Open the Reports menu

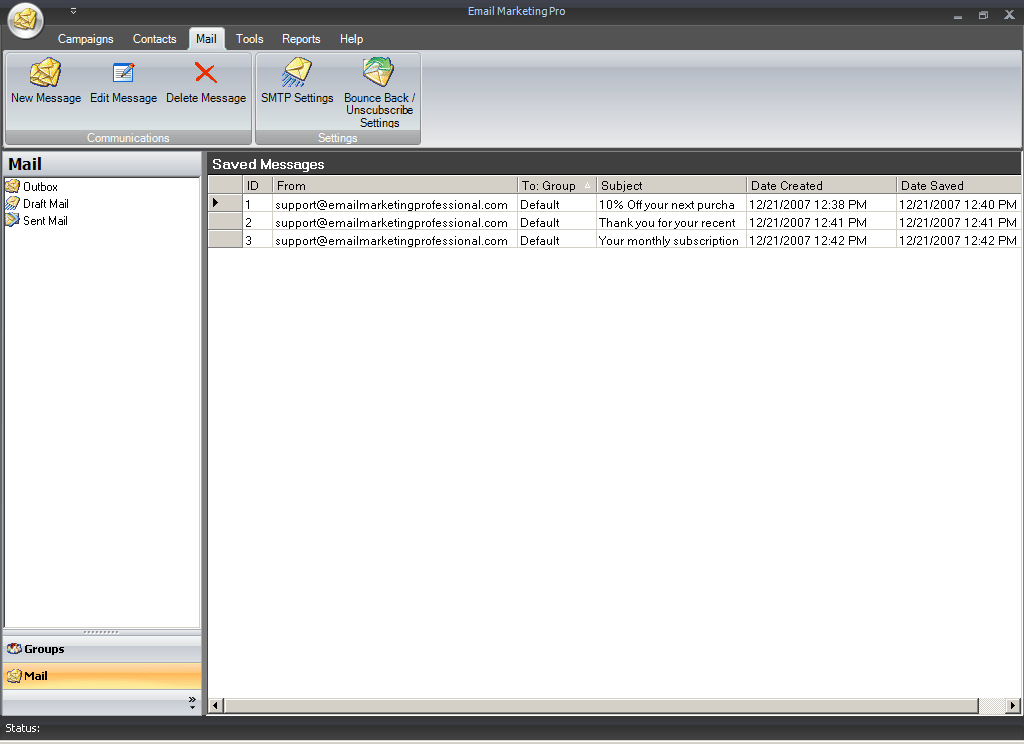[x=301, y=39]
